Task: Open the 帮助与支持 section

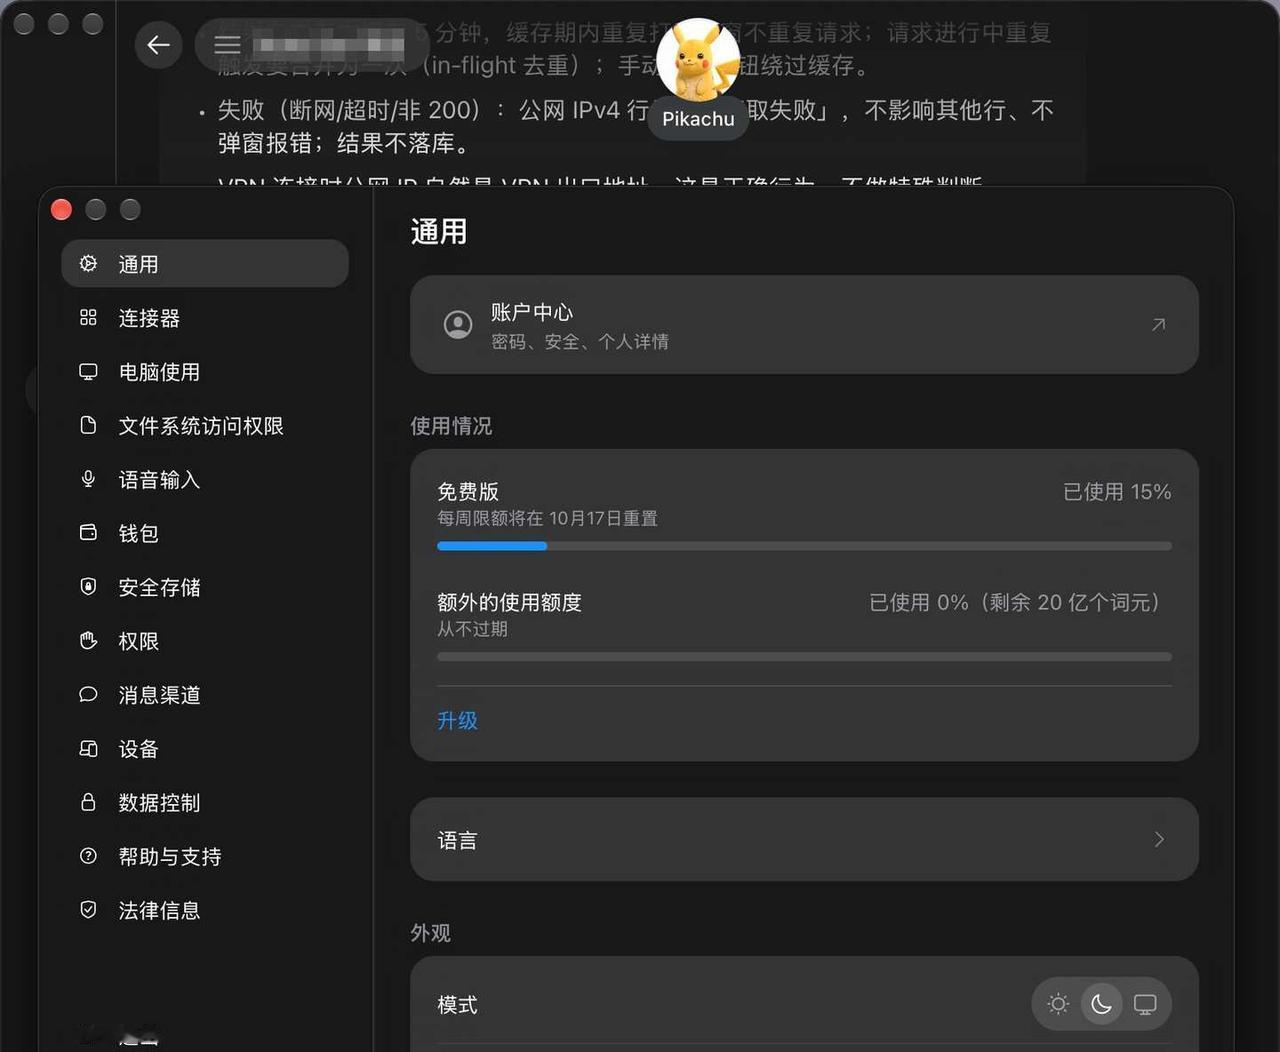Action: (205, 856)
